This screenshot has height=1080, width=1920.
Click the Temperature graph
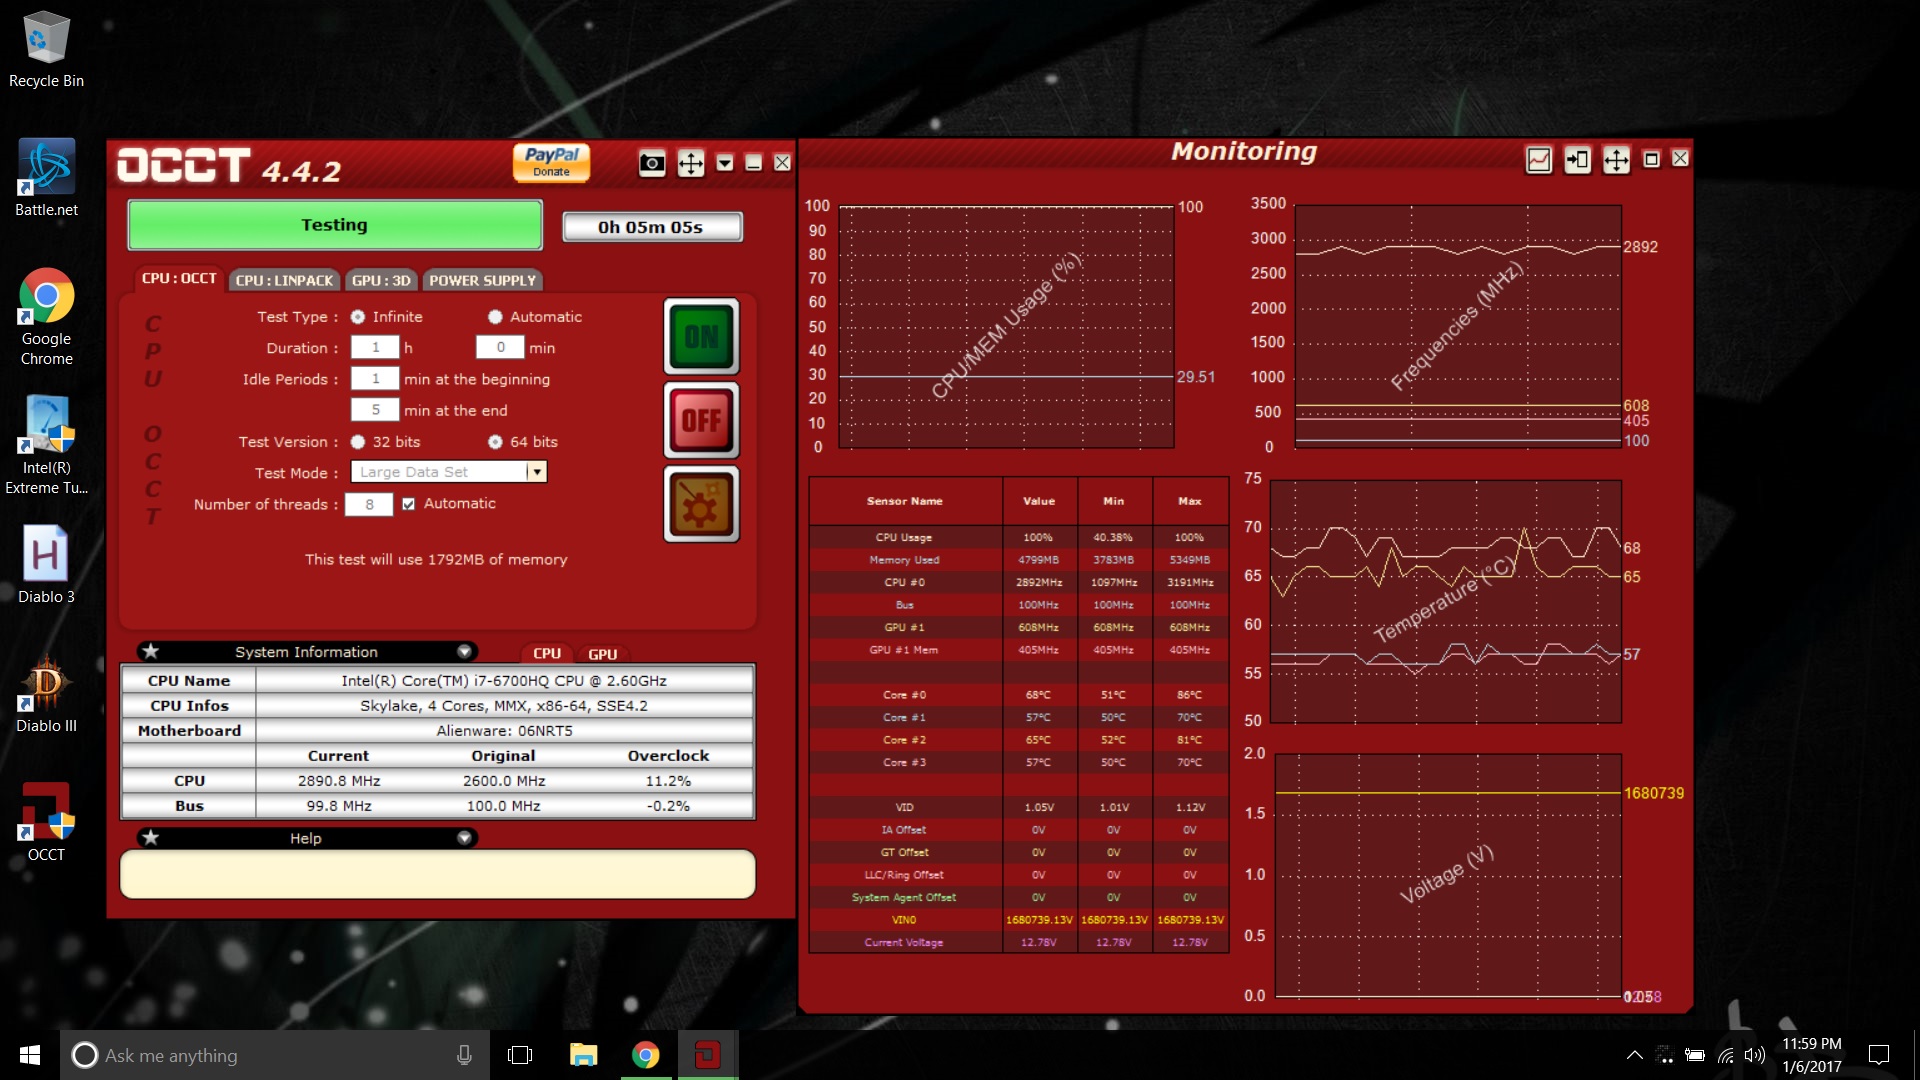point(1445,601)
